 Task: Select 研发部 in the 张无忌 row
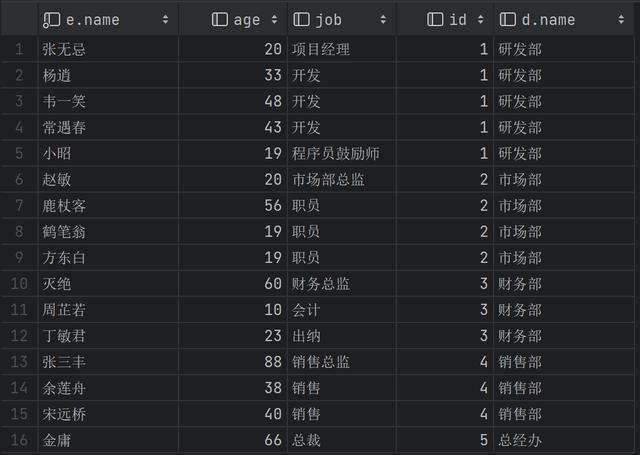(520, 49)
